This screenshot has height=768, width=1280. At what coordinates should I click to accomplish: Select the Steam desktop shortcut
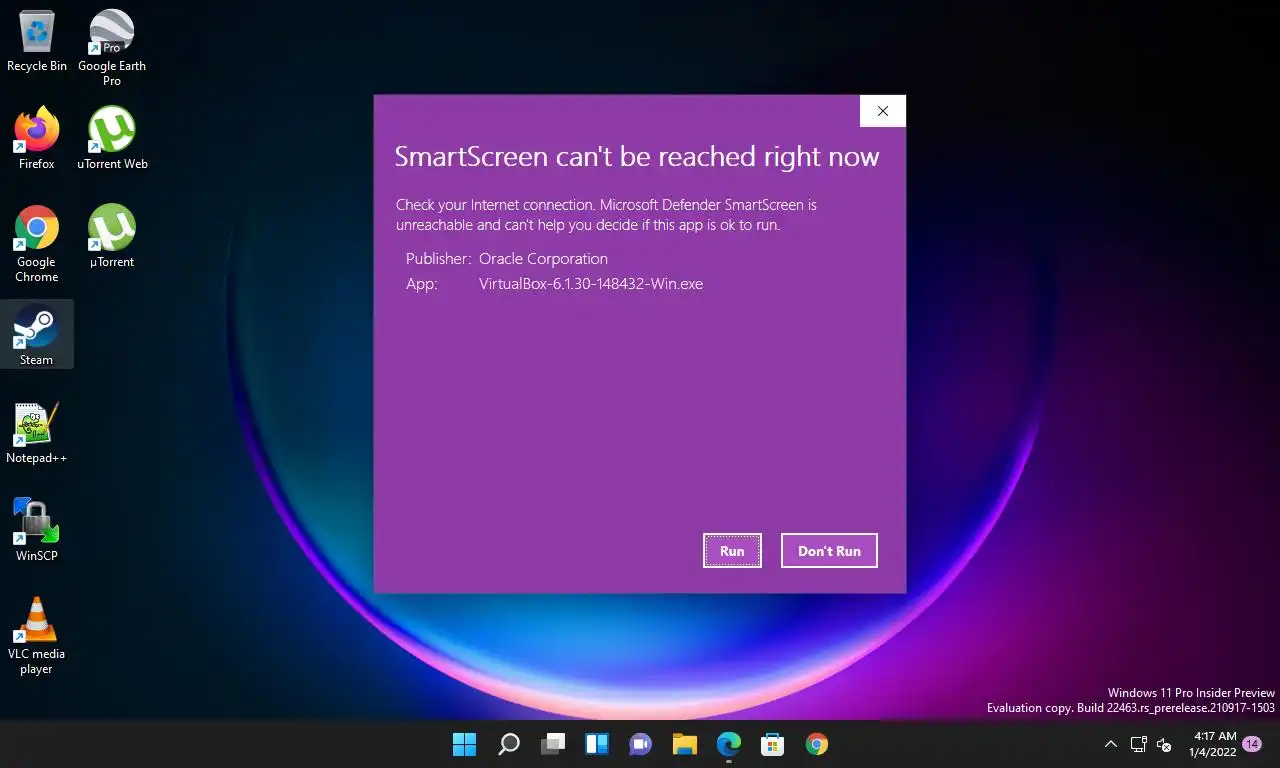point(37,334)
